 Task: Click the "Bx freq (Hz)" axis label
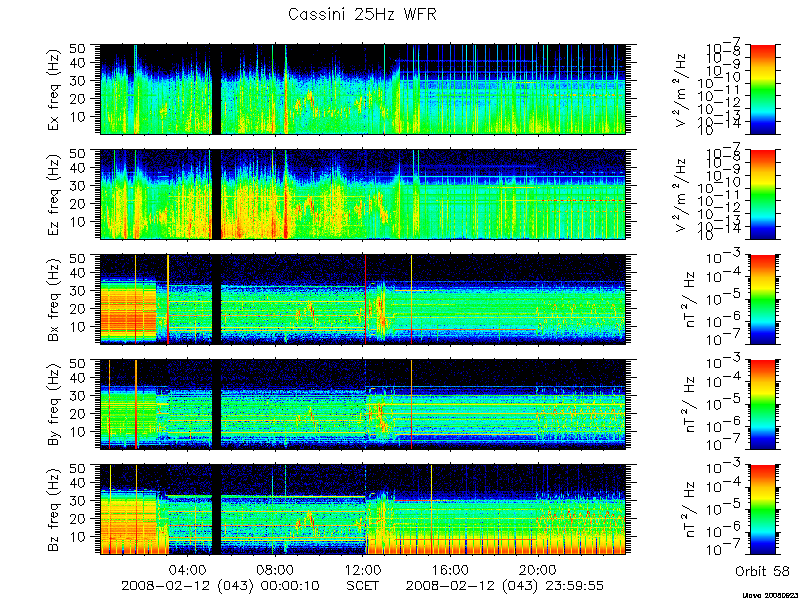point(55,299)
